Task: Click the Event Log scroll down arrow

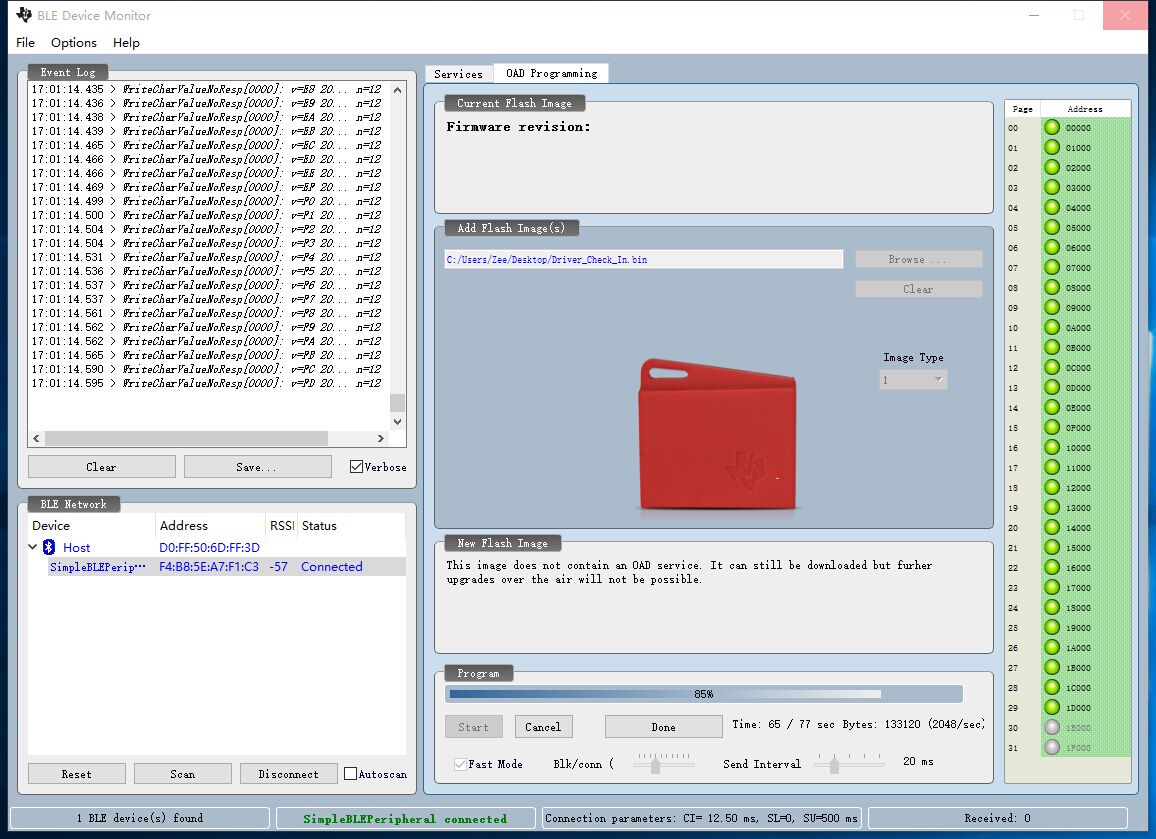Action: click(397, 422)
